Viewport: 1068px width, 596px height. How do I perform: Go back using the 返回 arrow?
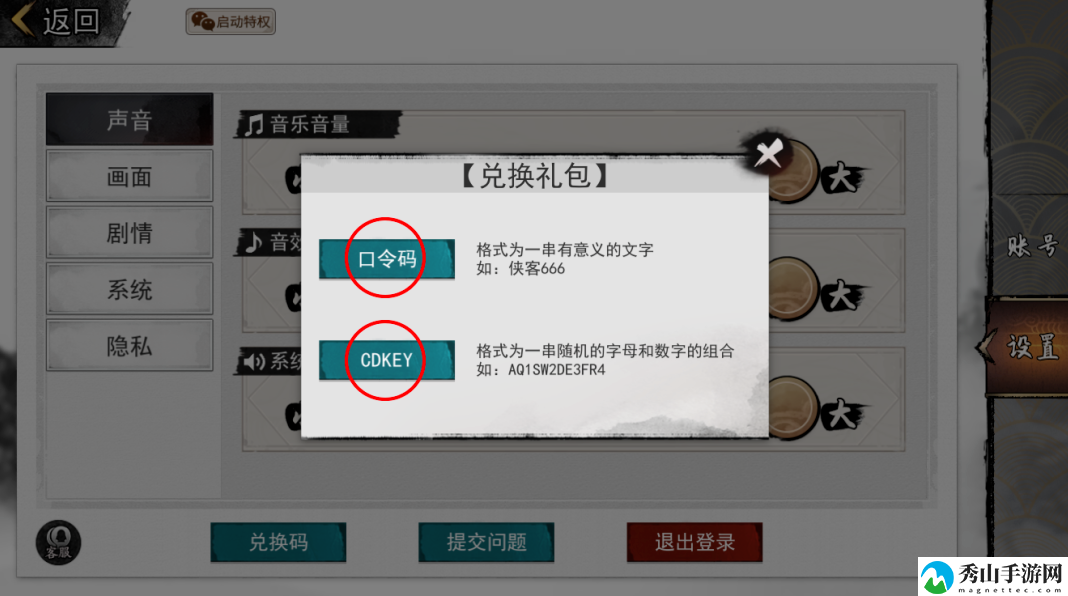tap(58, 21)
